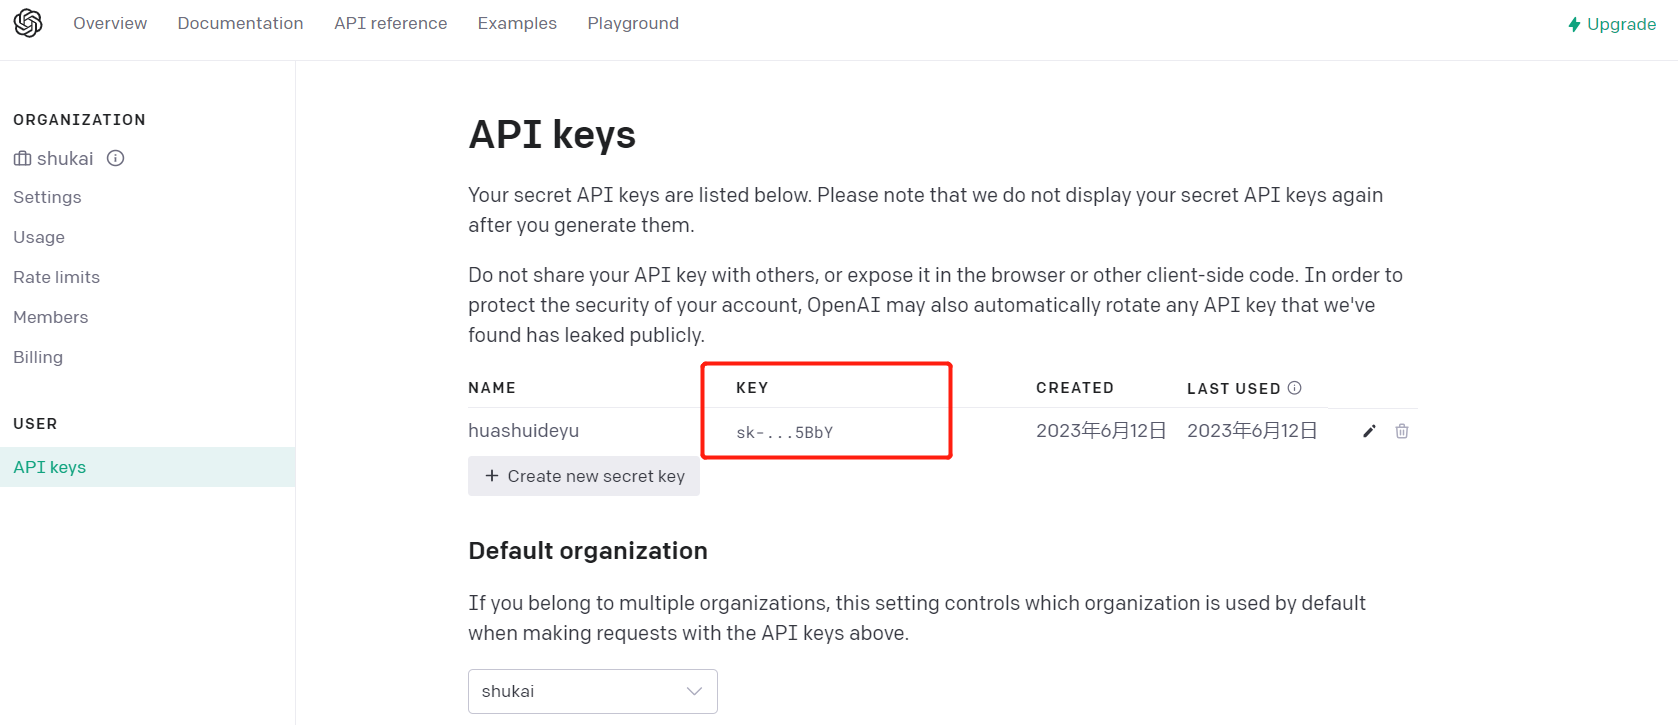Screen dimensions: 1678x725
Task: Click the info icon beside shukai organization
Action: (116, 158)
